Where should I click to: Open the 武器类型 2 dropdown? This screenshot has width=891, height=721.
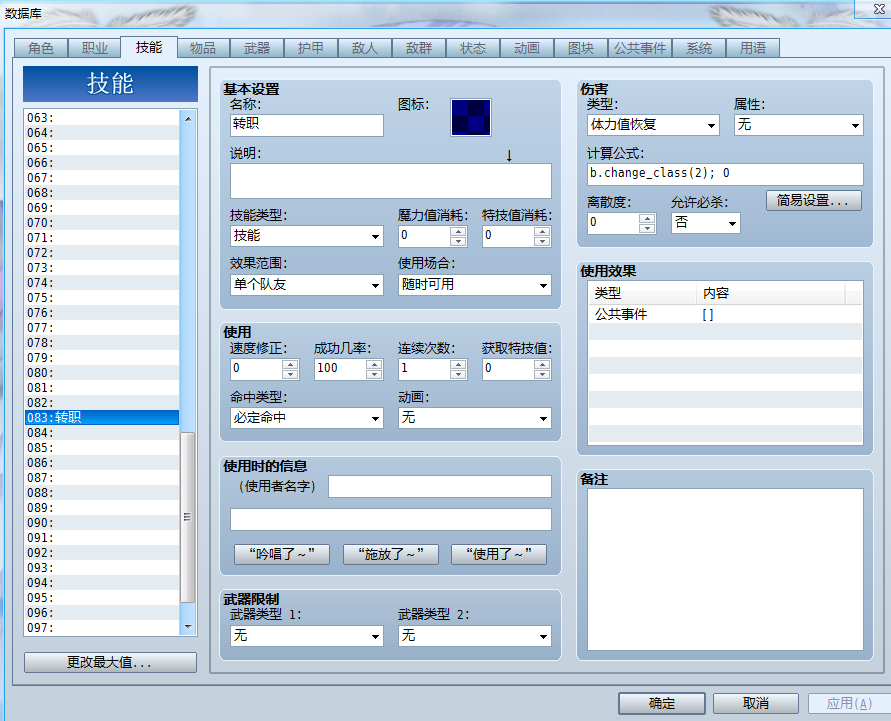point(474,636)
